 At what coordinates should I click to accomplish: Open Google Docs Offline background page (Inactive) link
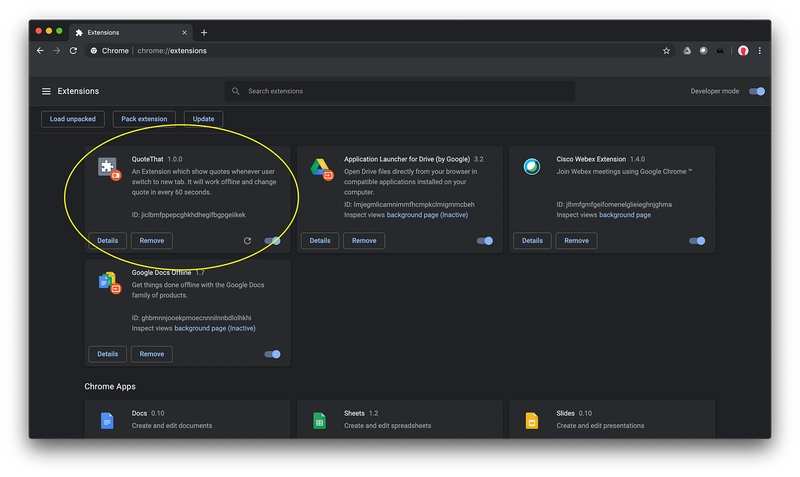pyautogui.click(x=215, y=328)
